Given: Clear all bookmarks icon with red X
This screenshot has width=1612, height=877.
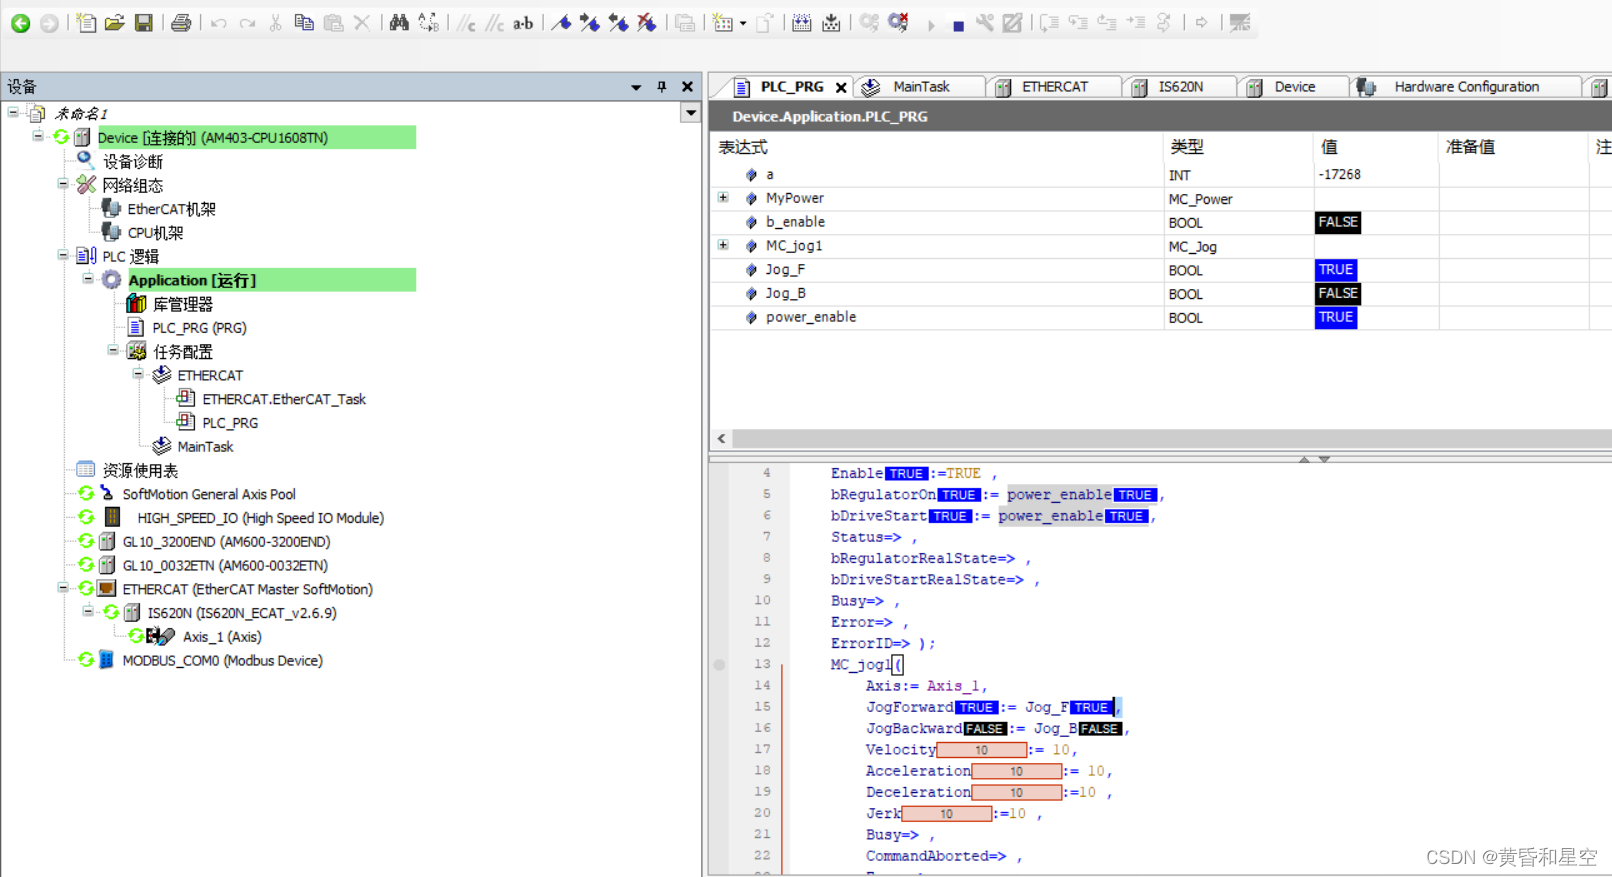Looking at the screenshot, I should pos(647,23).
